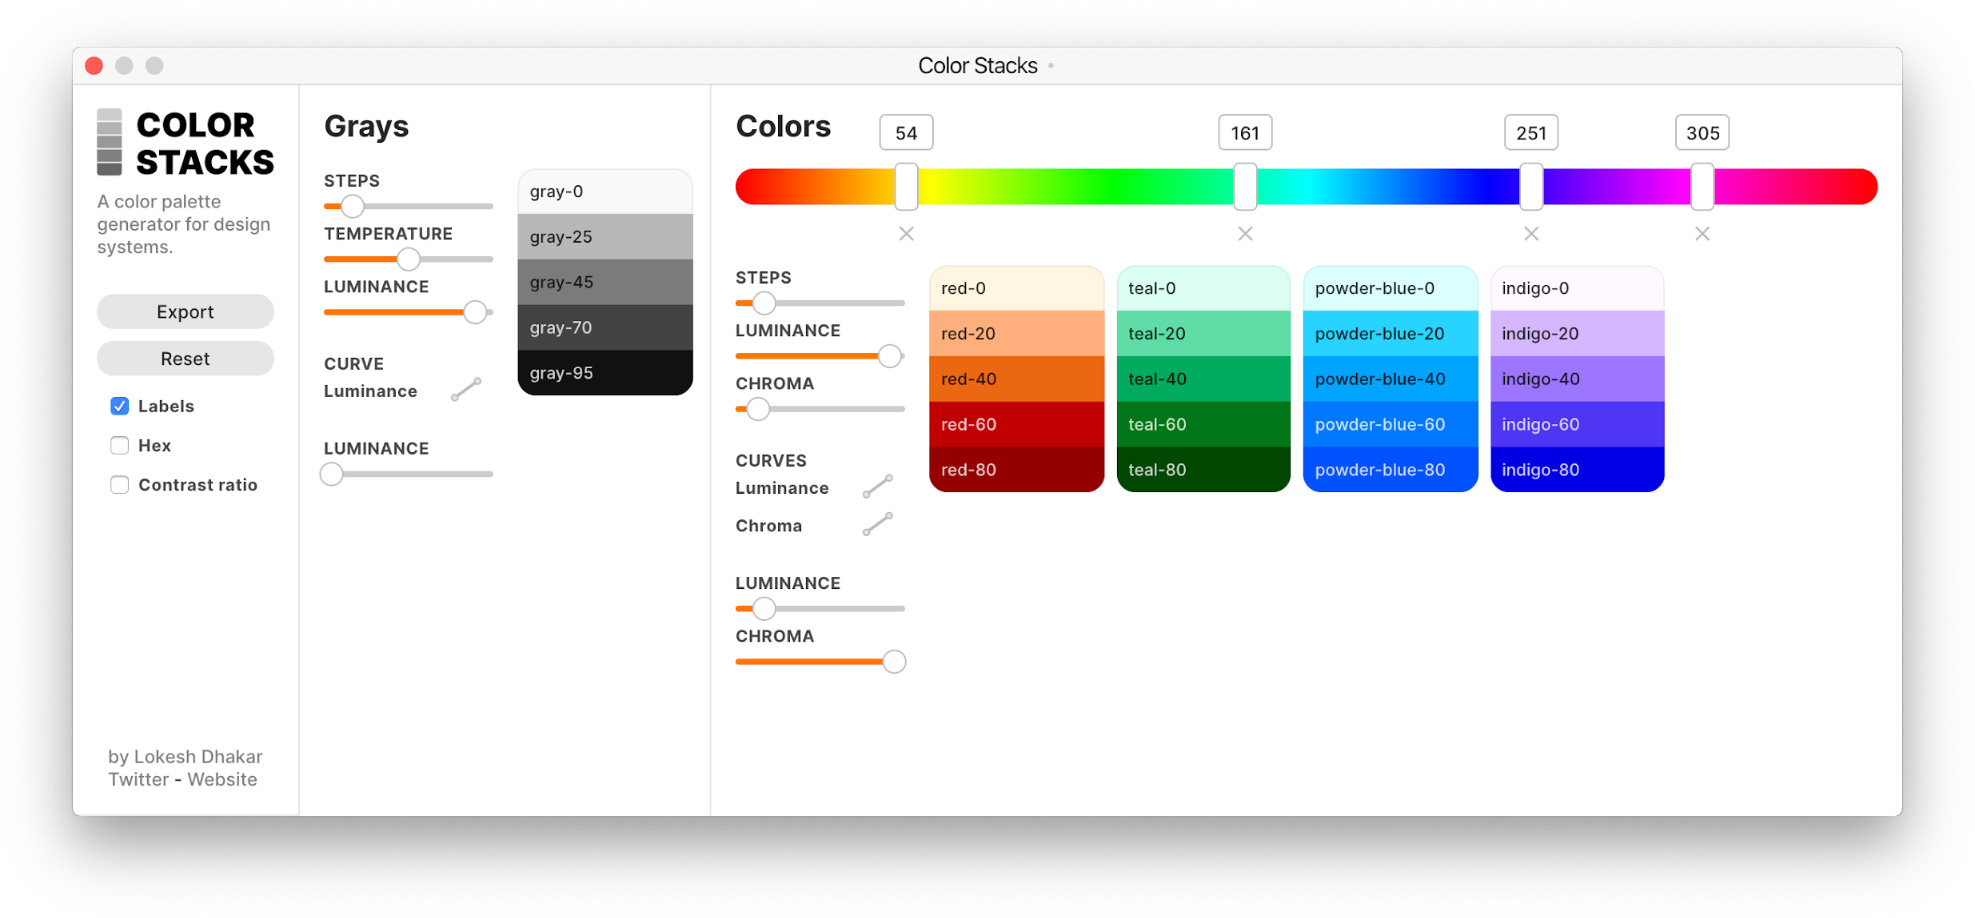Remove hue stop 54 with its X icon
This screenshot has height=918, width=1975.
point(906,234)
